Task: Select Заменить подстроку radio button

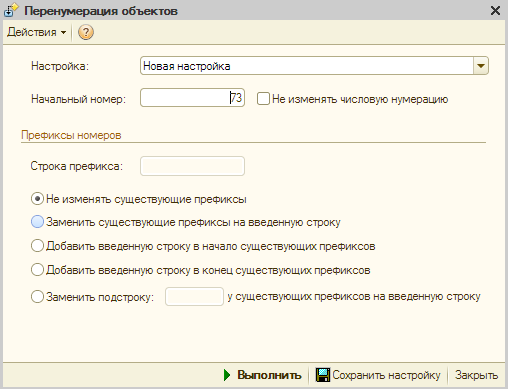Action: [x=37, y=296]
